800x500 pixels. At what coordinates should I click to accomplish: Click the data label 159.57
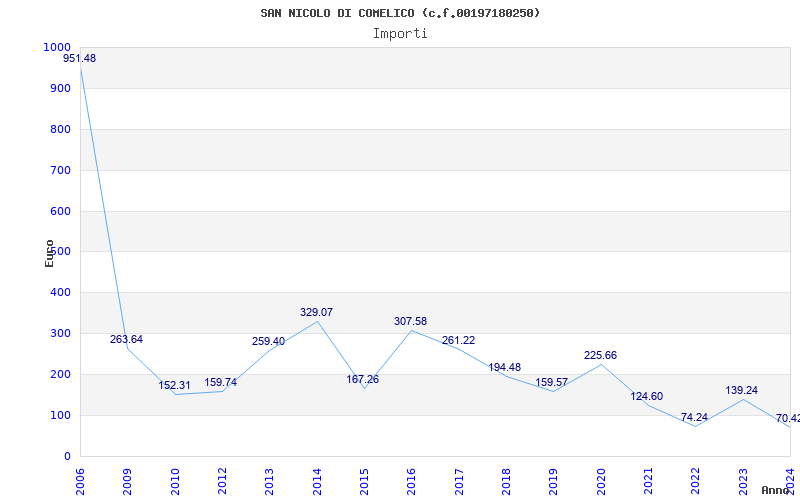click(x=552, y=382)
